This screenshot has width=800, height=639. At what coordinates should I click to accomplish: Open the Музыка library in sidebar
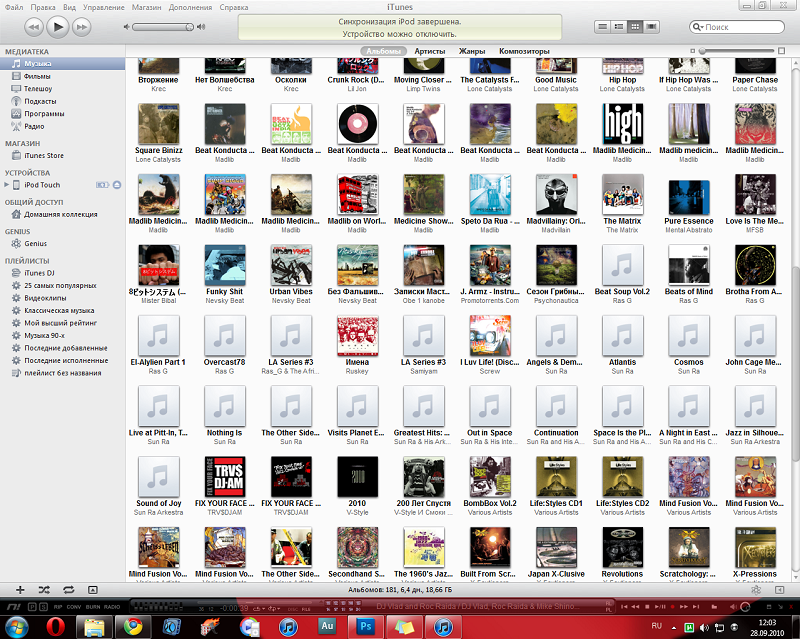pyautogui.click(x=62, y=64)
